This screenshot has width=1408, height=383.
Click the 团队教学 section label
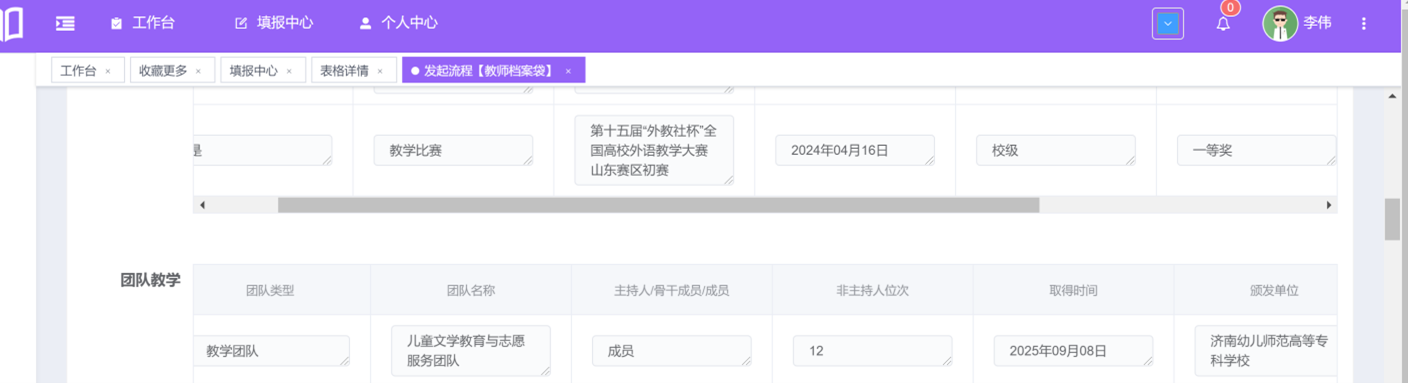tap(151, 280)
